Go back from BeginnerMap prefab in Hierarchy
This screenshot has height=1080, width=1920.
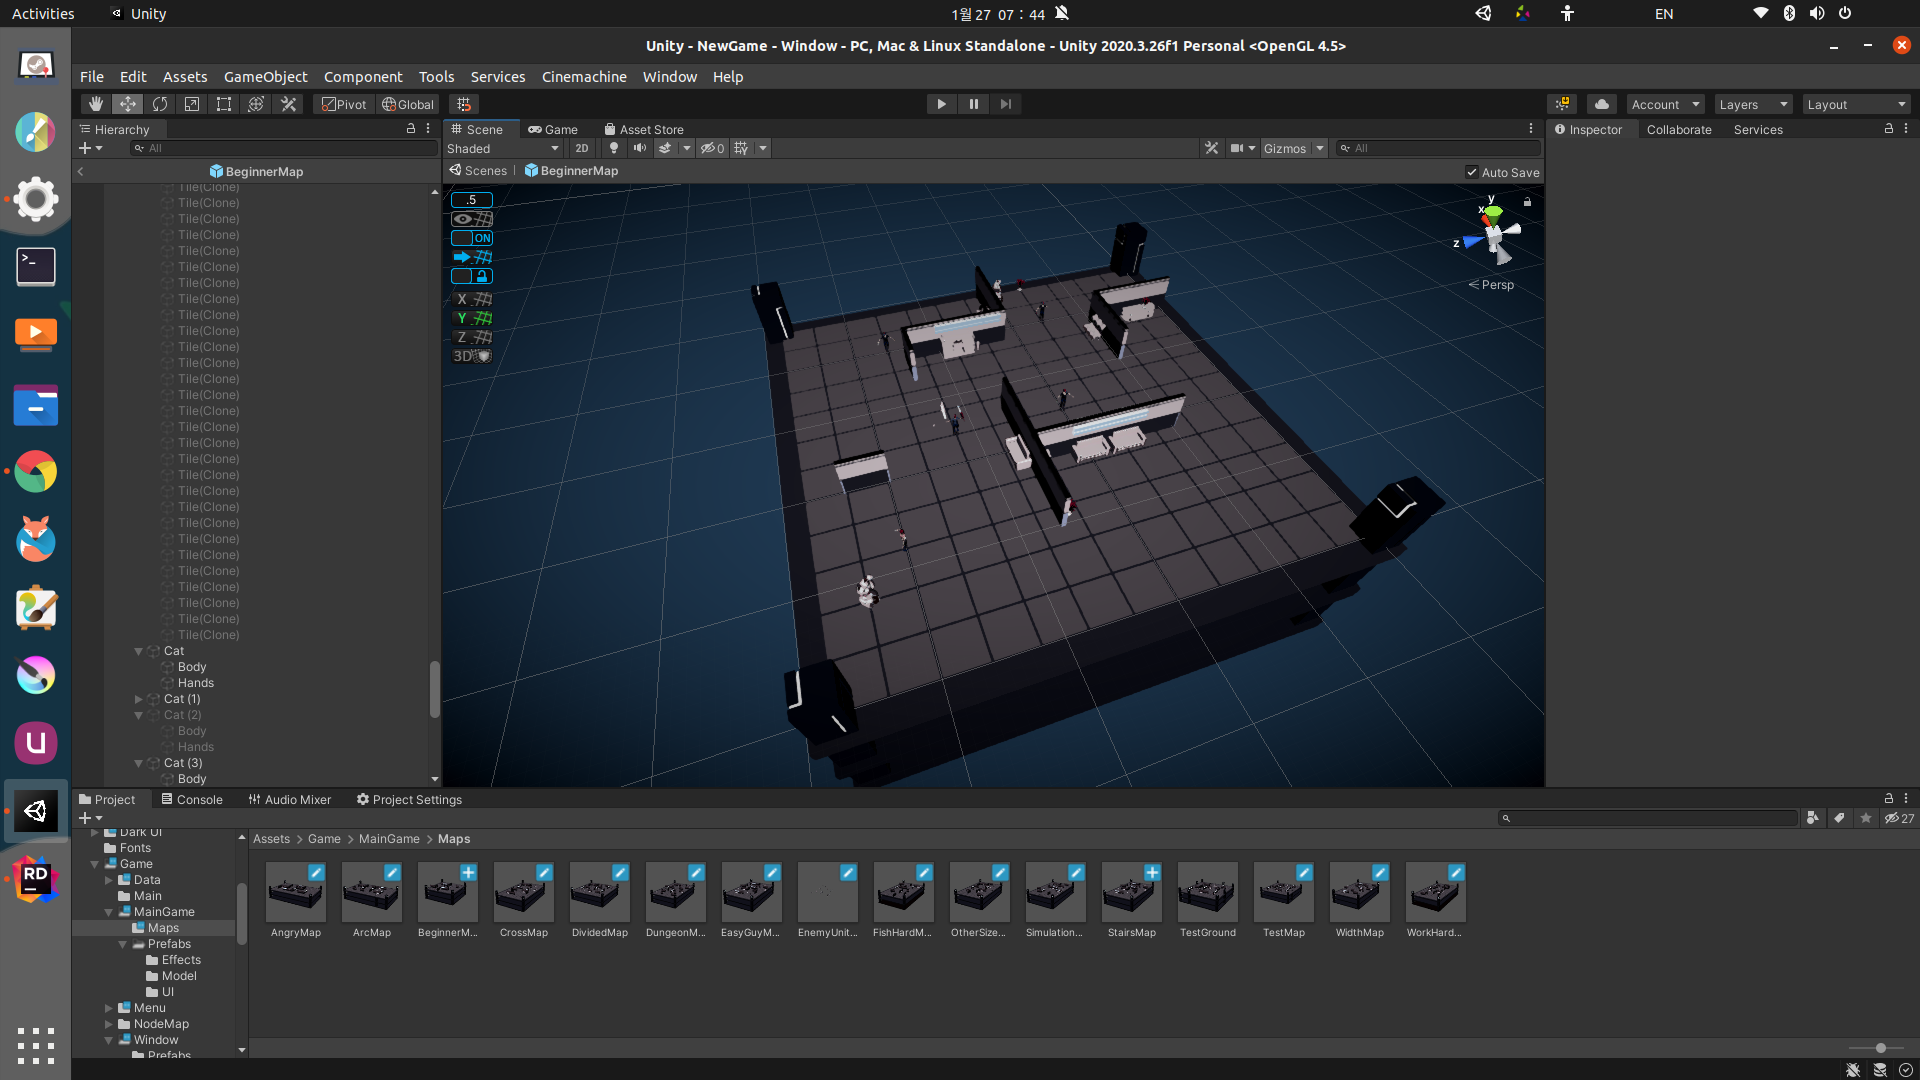click(x=81, y=171)
